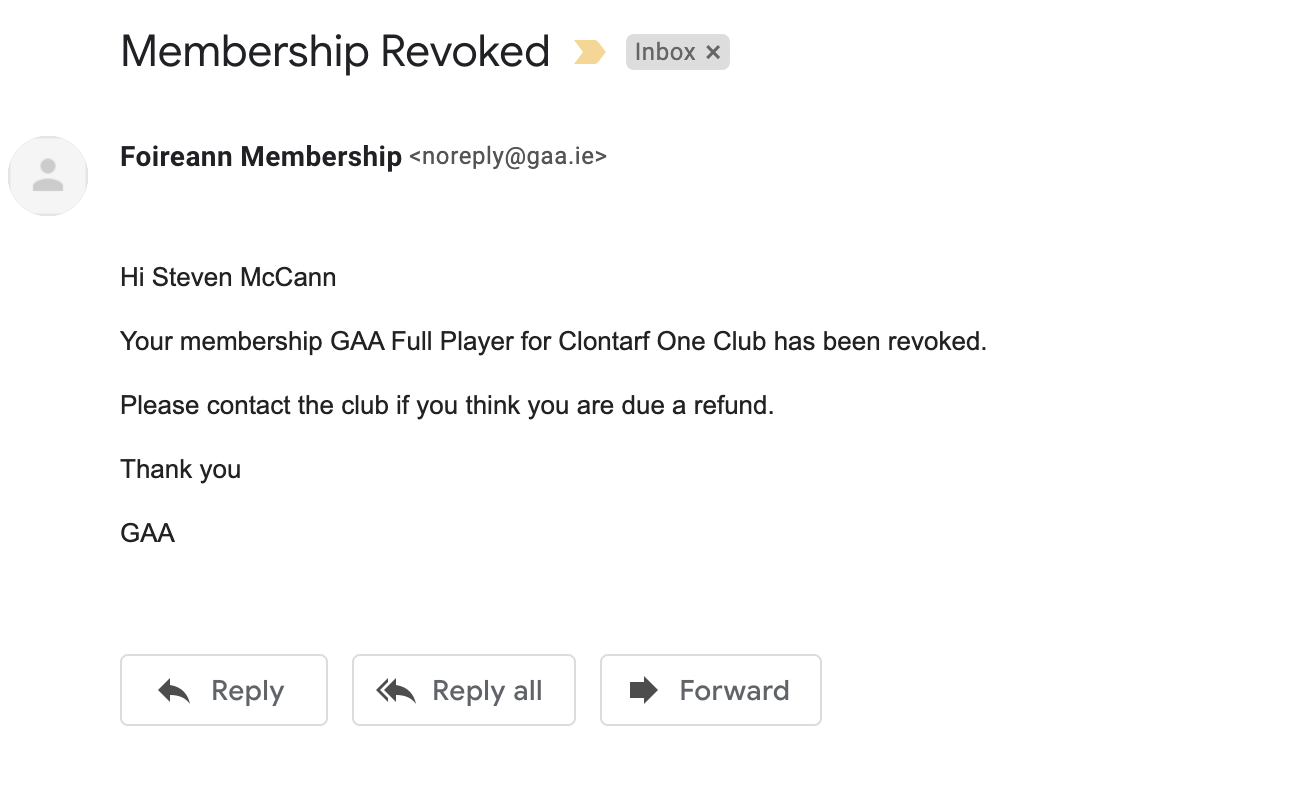Click the Forward button
The image size is (1314, 794).
711,690
